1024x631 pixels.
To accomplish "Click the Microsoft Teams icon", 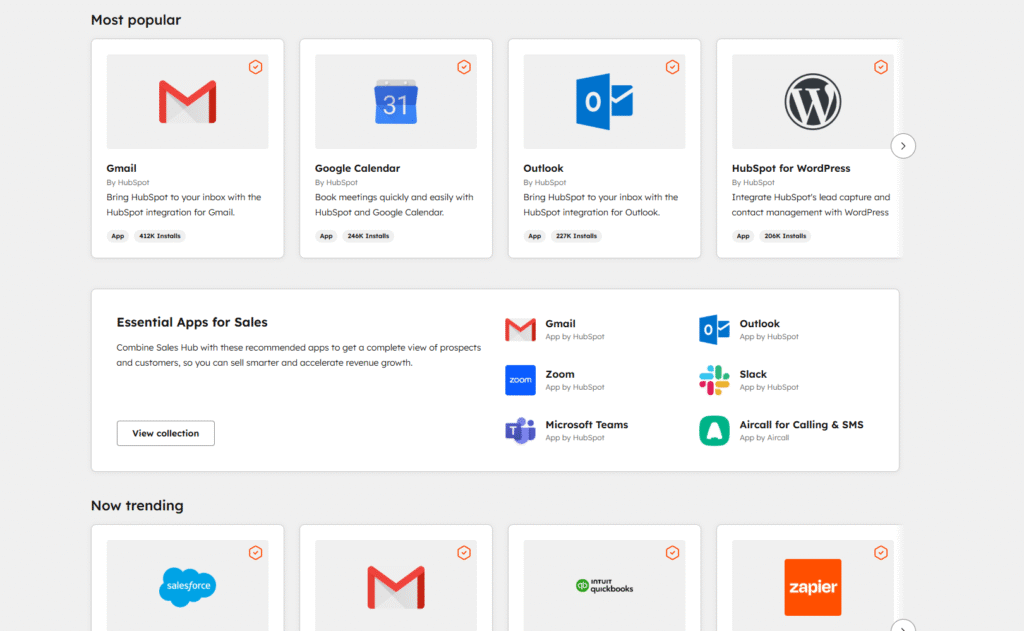I will [520, 430].
